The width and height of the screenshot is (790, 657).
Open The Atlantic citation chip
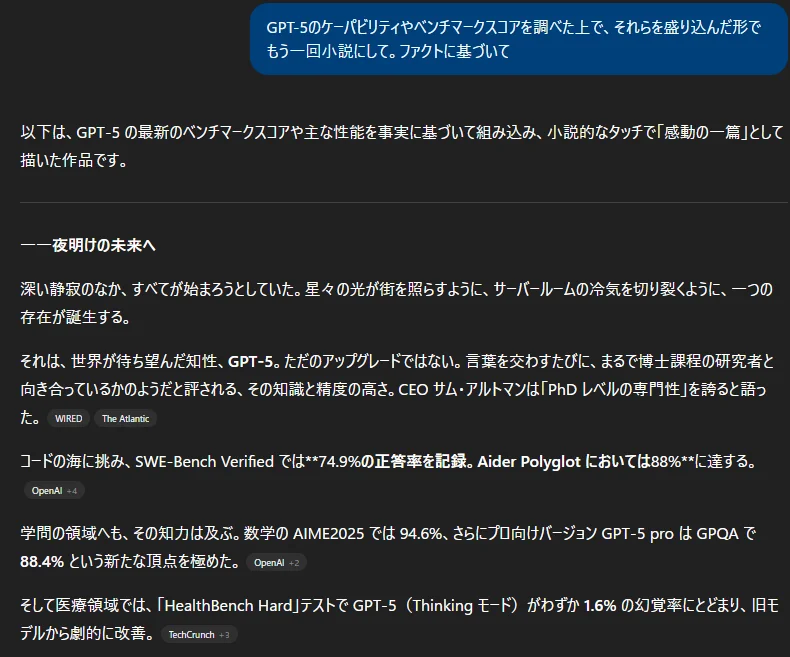pyautogui.click(x=125, y=419)
